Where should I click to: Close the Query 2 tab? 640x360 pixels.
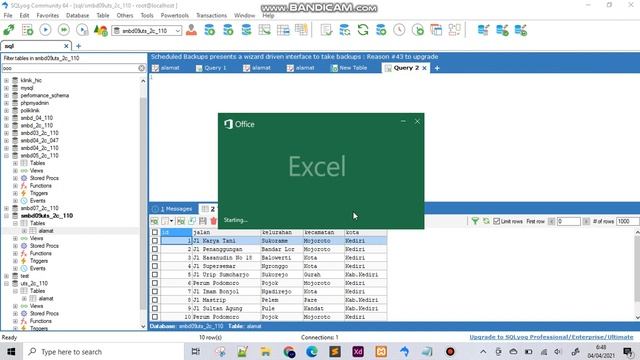[x=424, y=68]
